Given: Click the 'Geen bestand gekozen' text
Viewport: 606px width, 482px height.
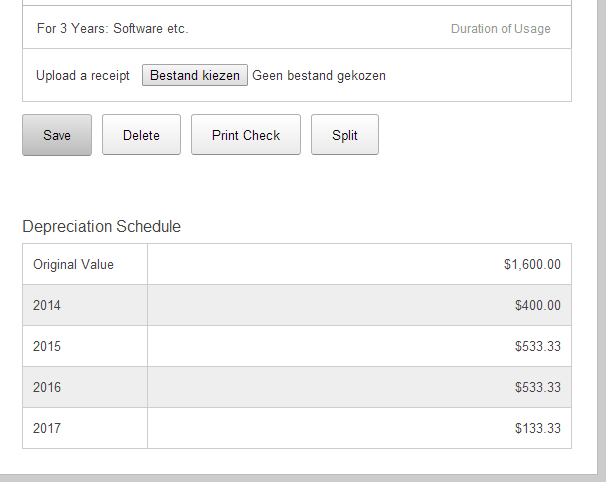Looking at the screenshot, I should point(319,75).
